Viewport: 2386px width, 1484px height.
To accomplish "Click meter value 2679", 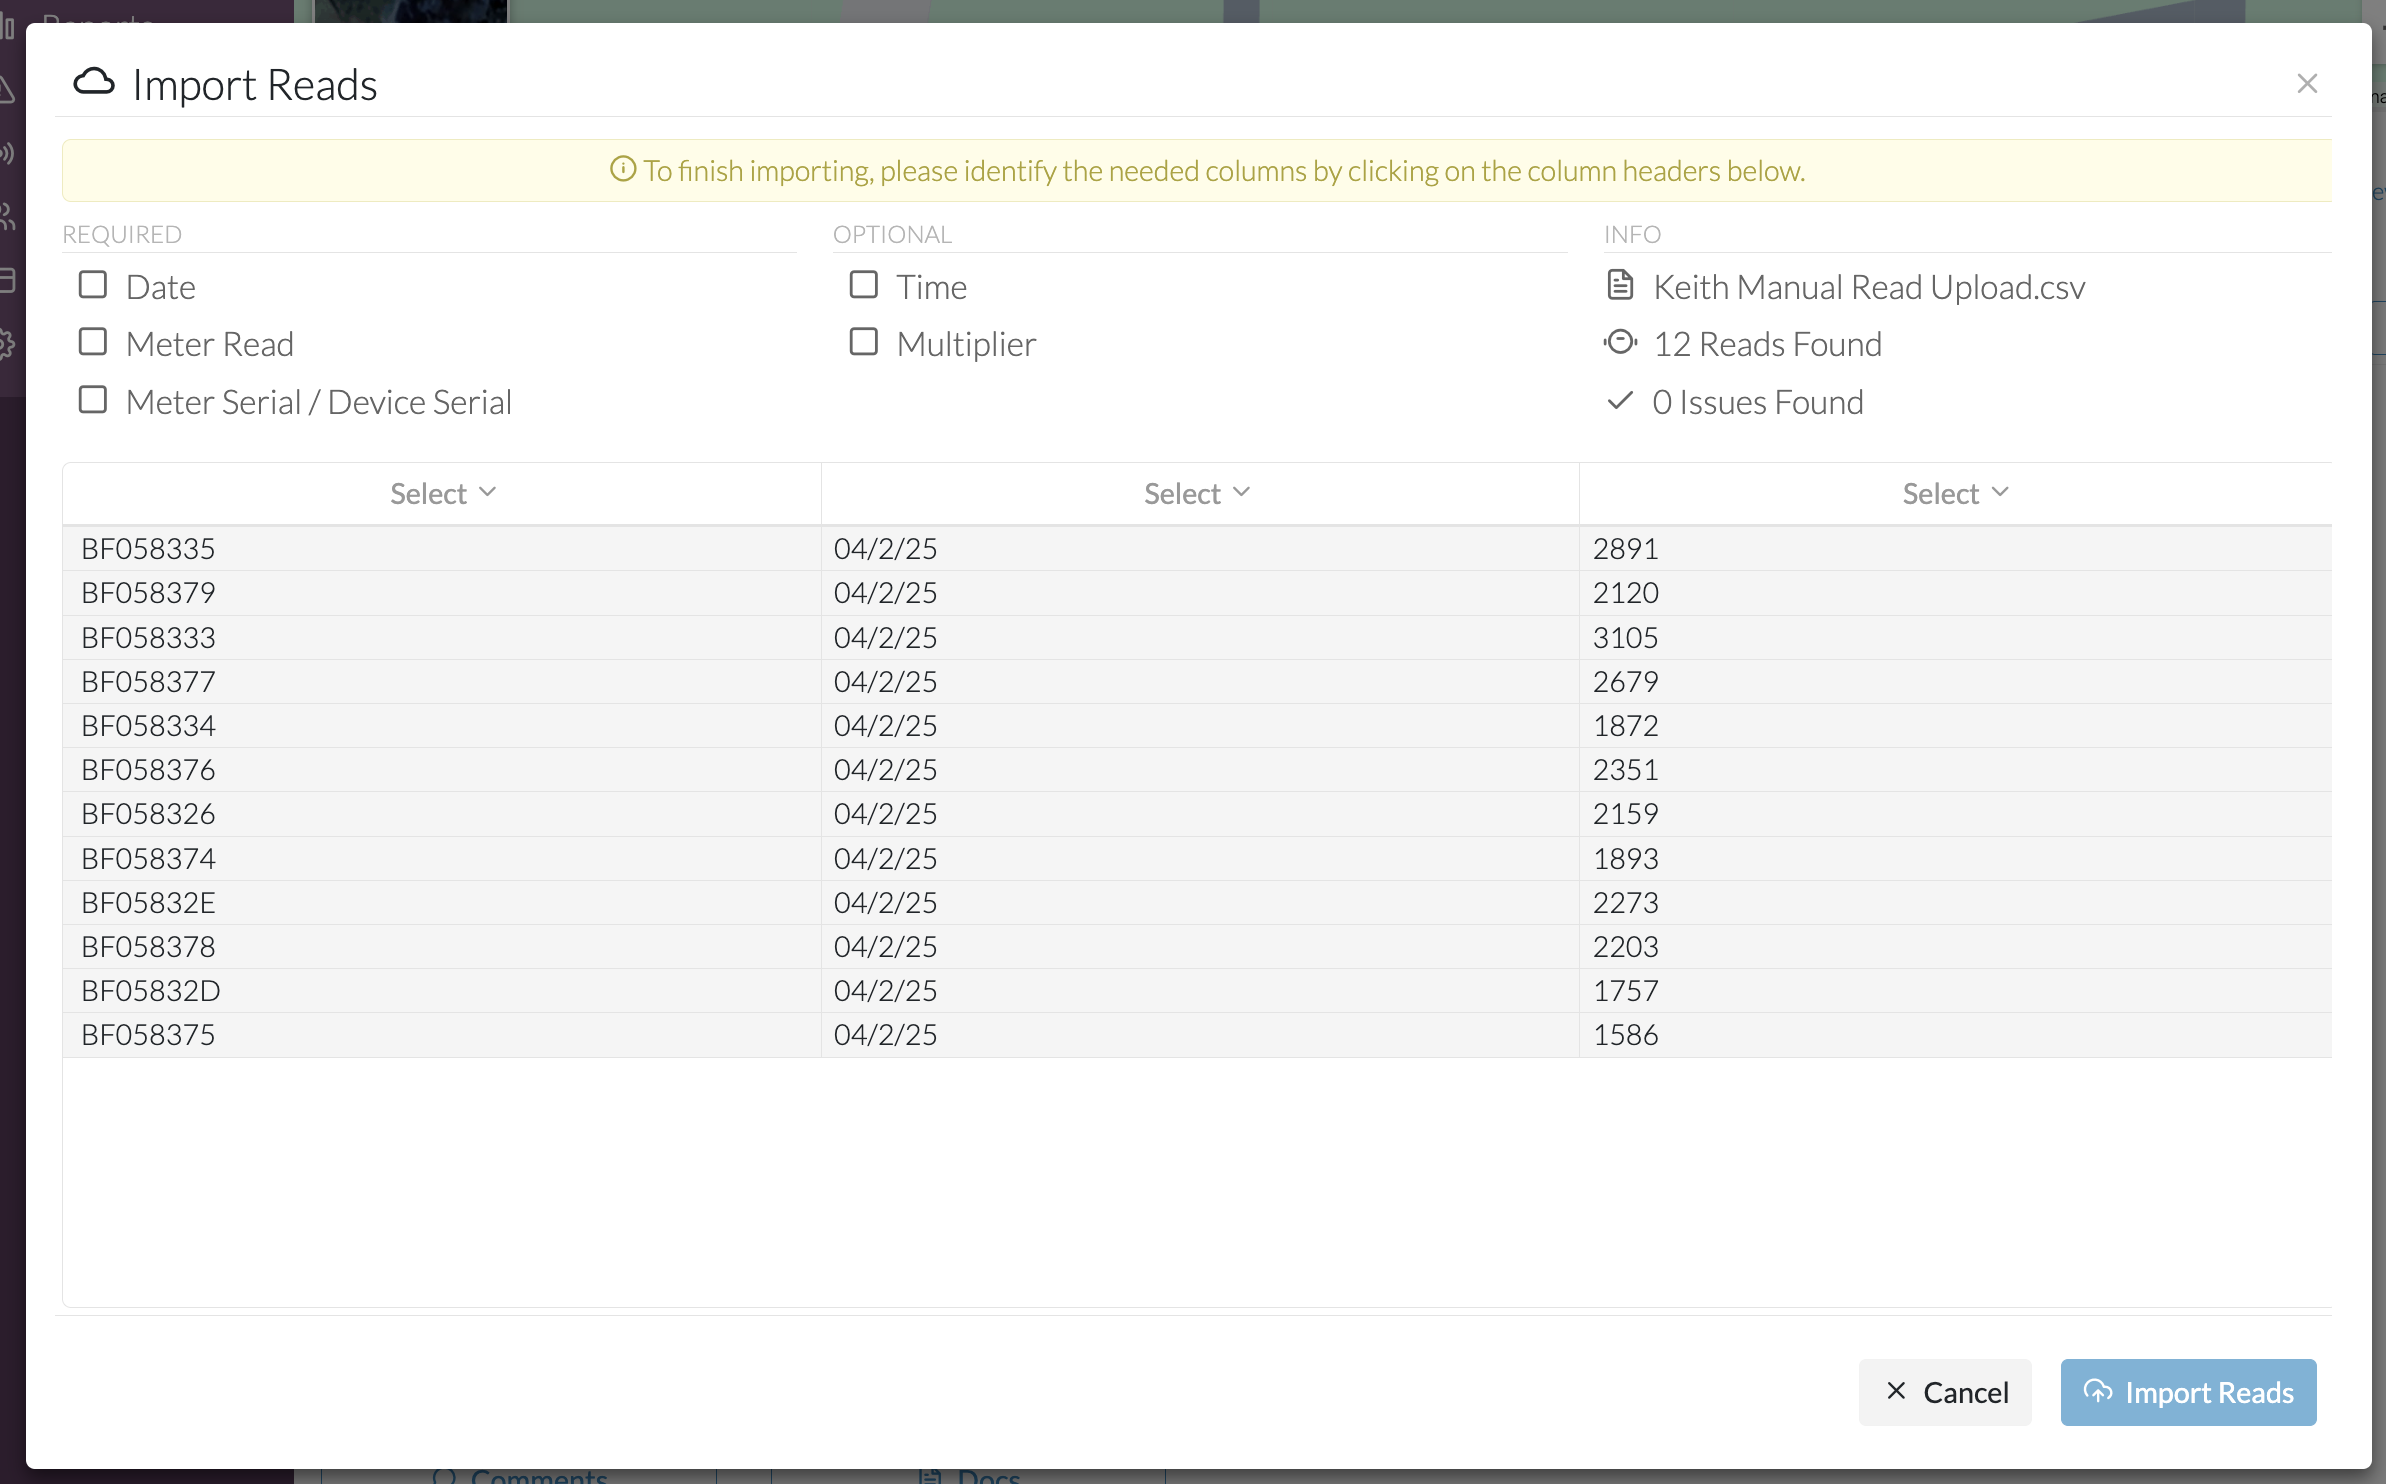I will click(1625, 681).
